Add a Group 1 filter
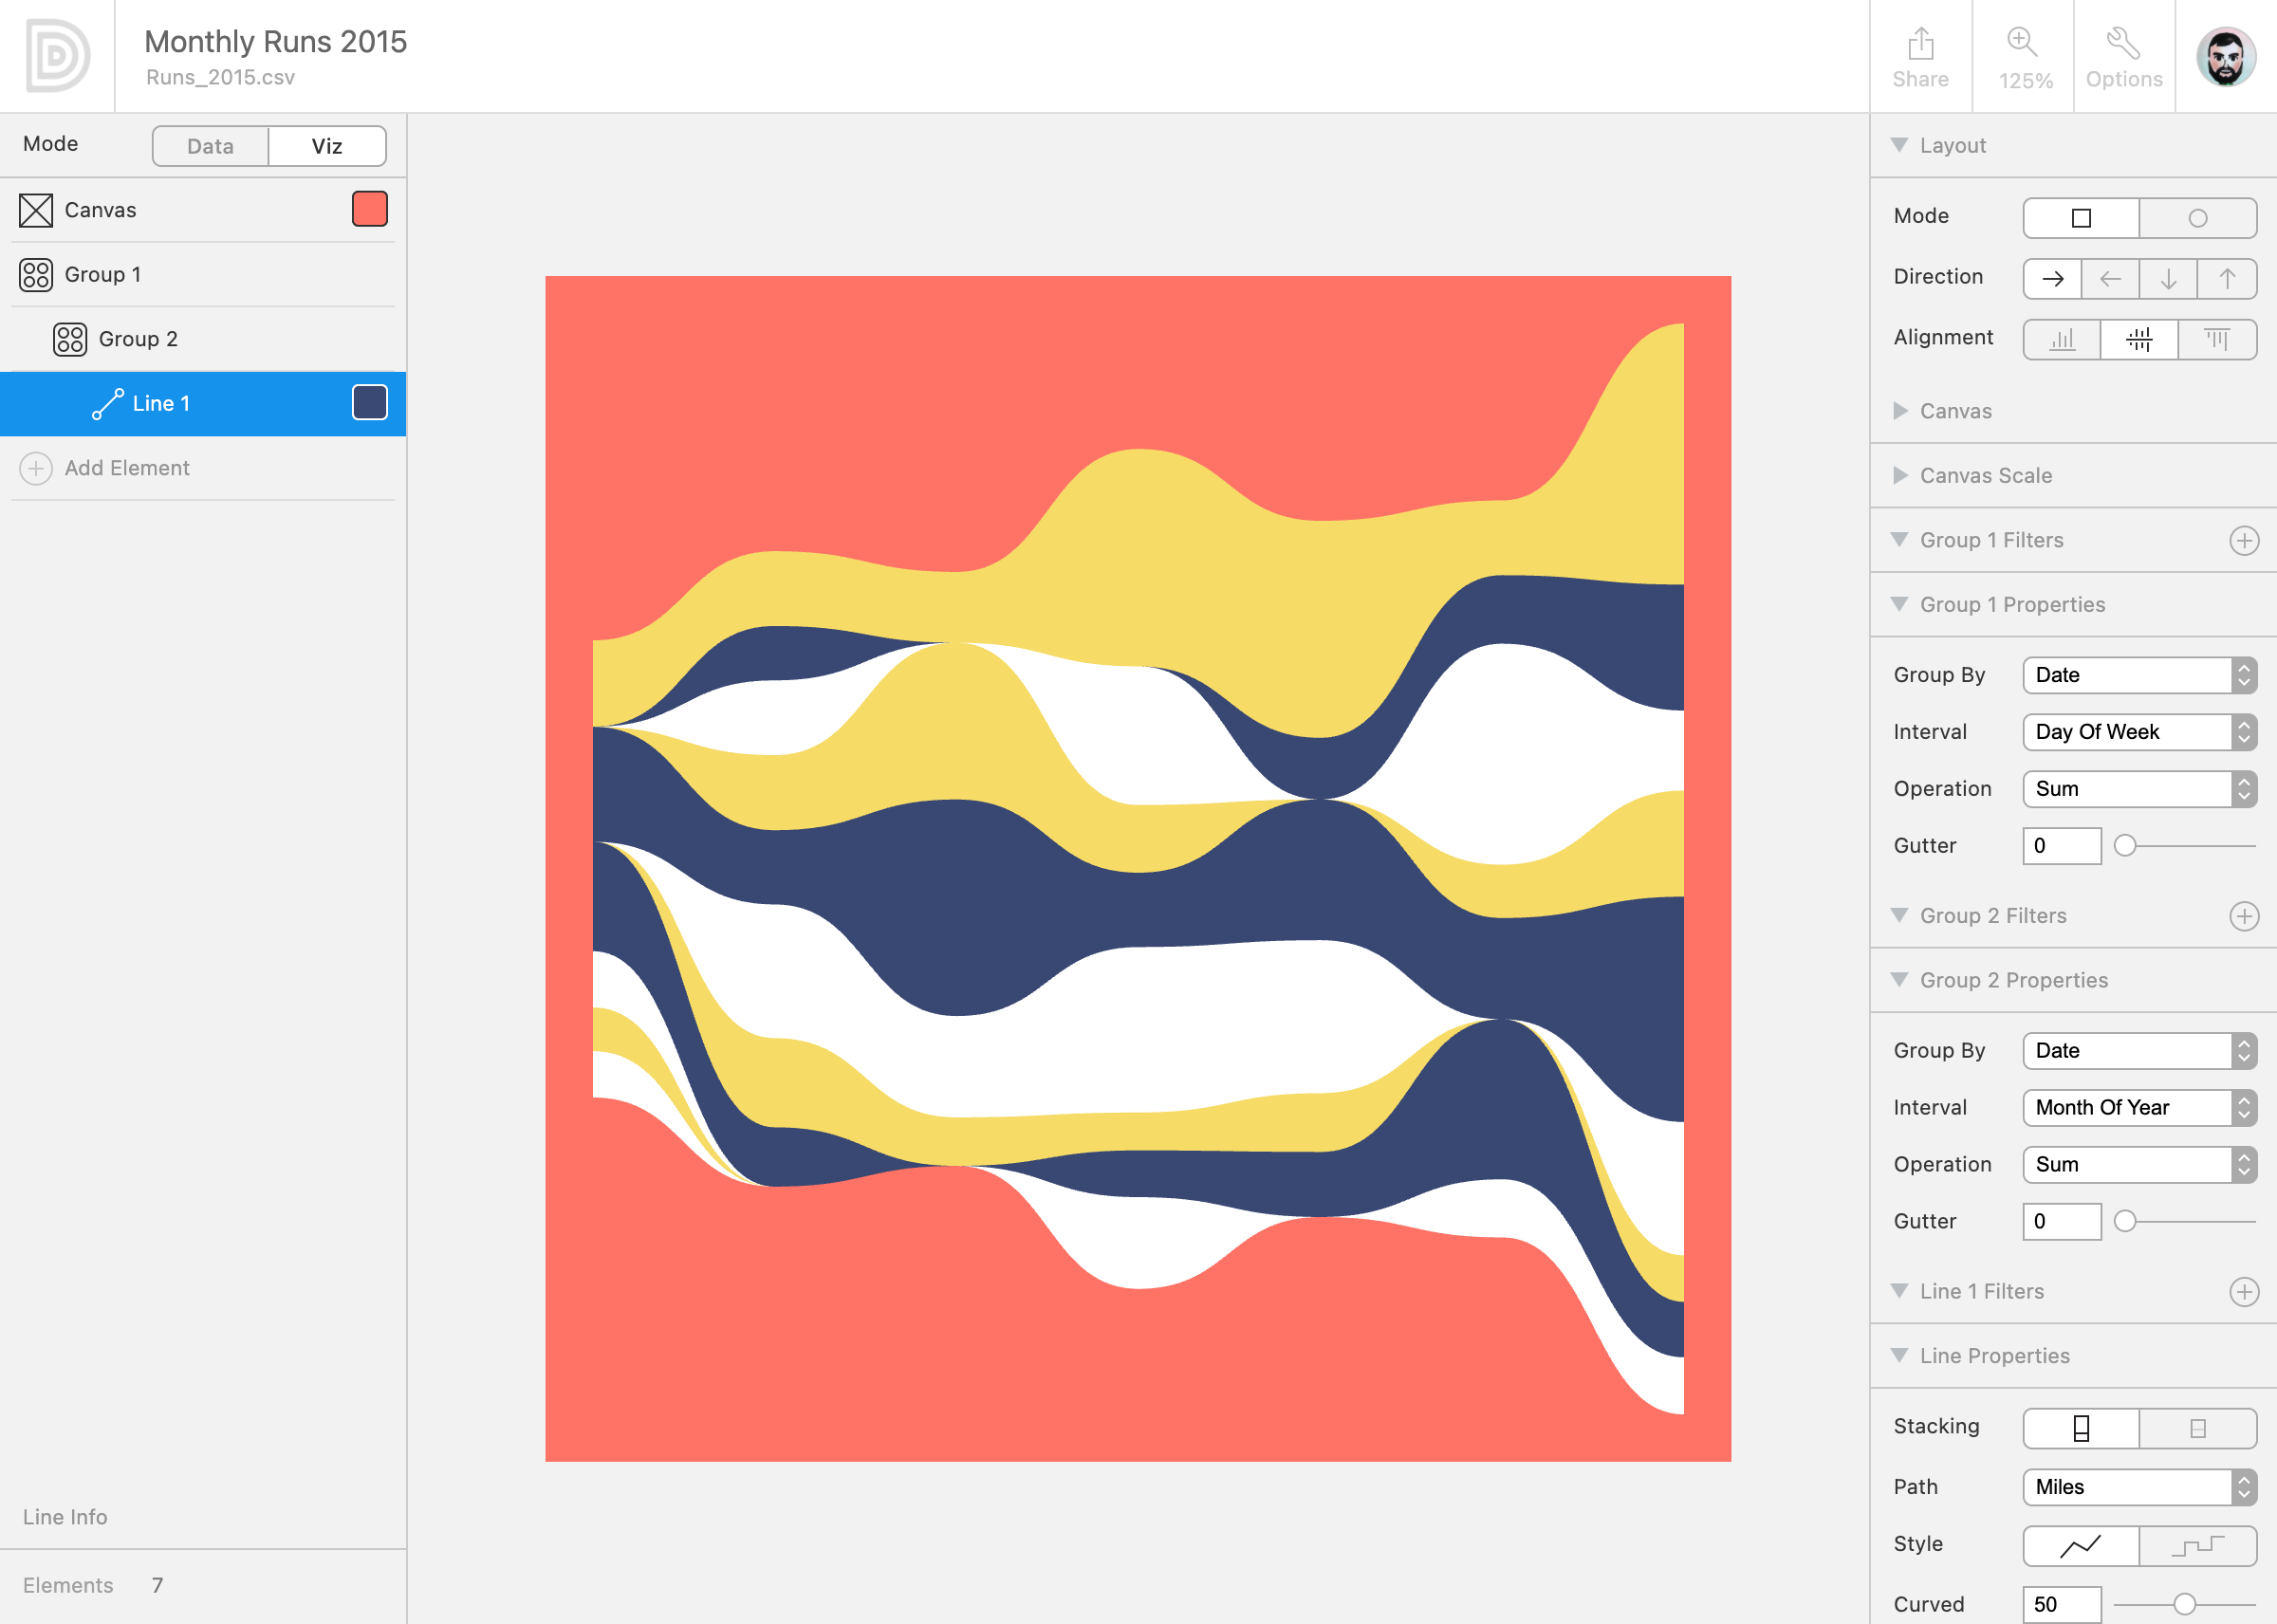This screenshot has height=1624, width=2277. [x=2244, y=541]
